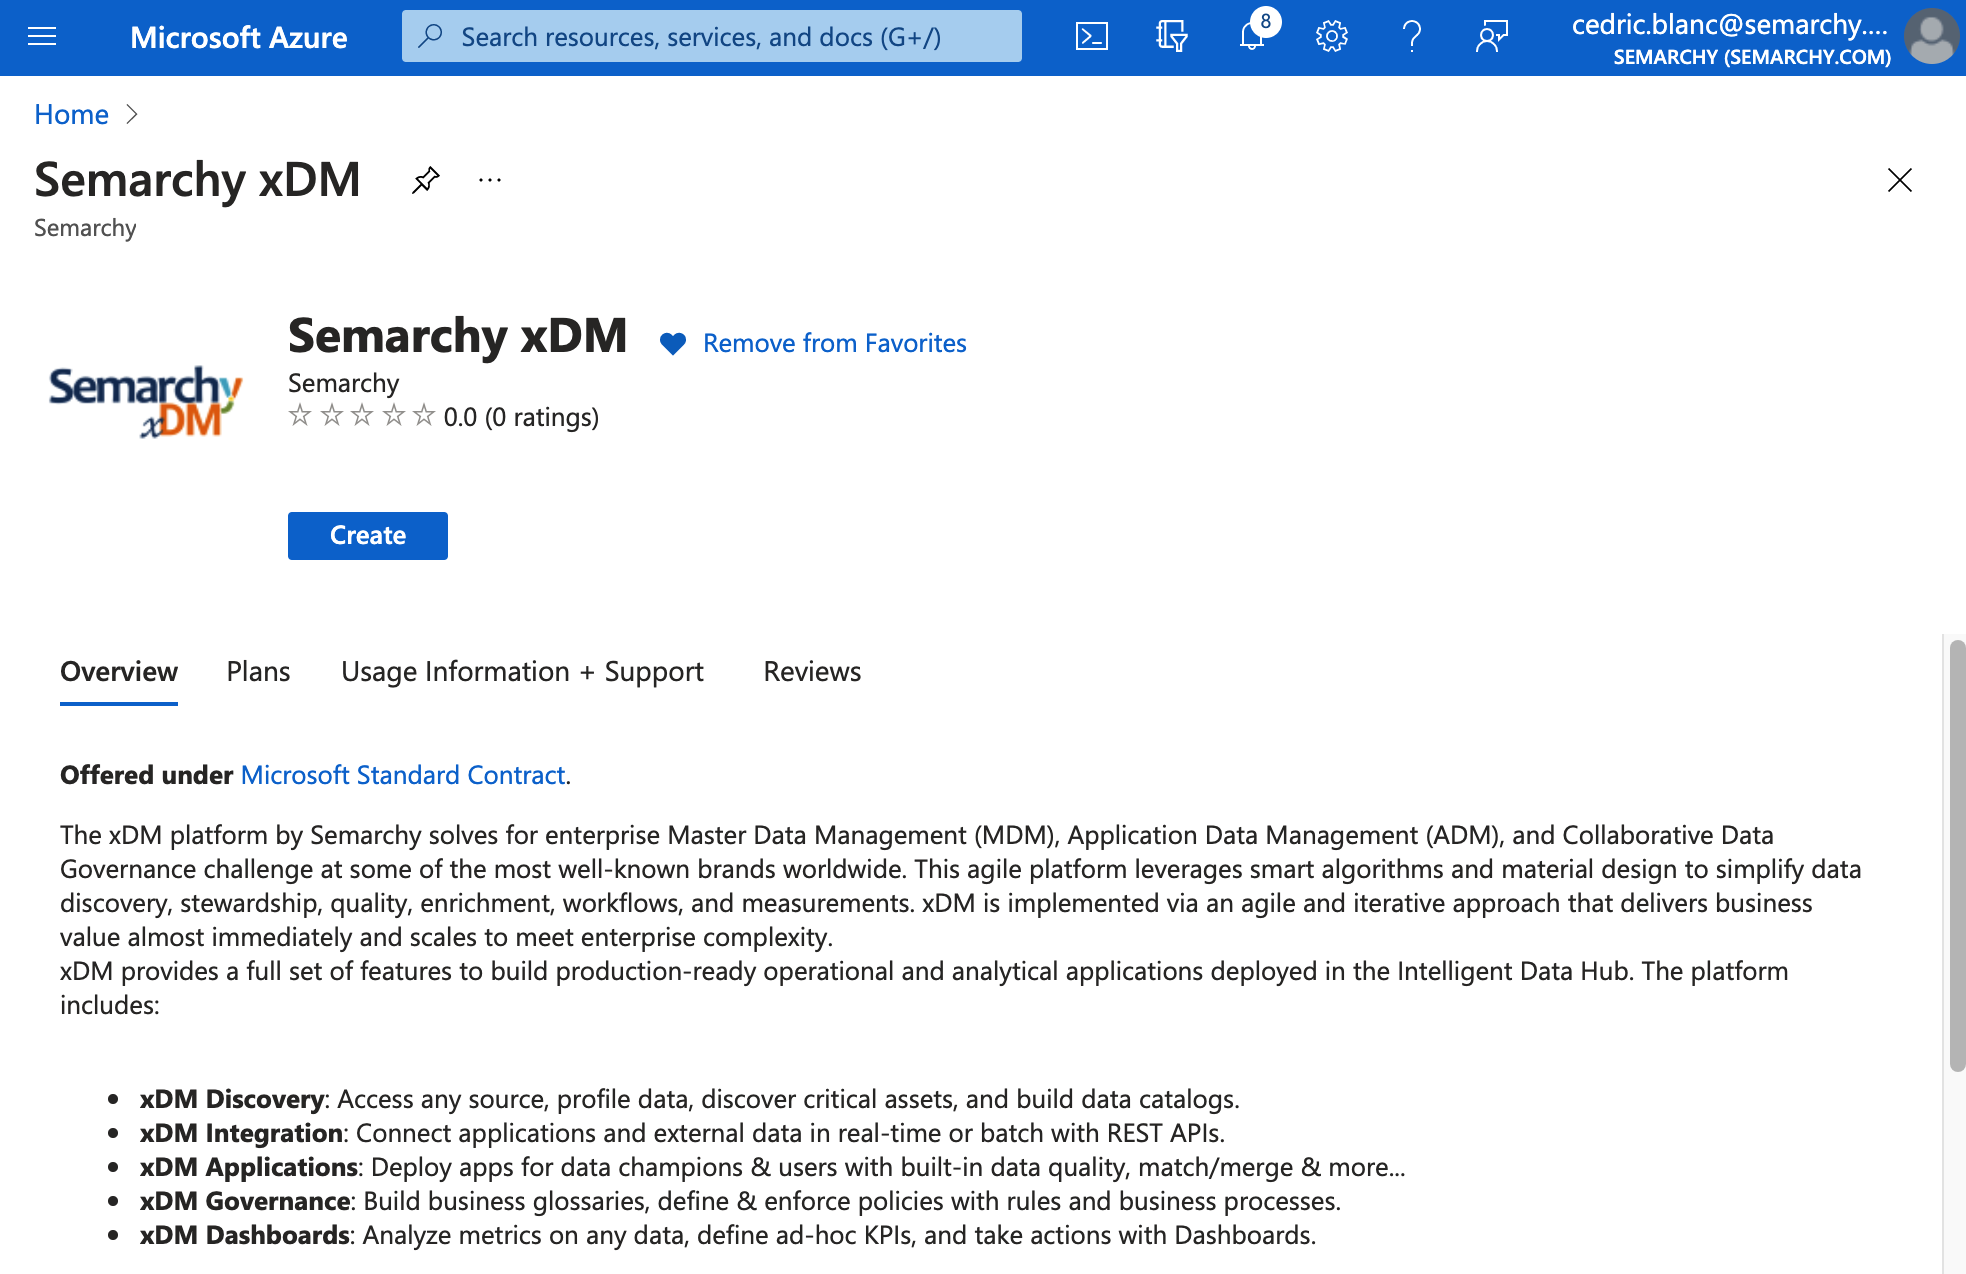The width and height of the screenshot is (1966, 1274).
Task: Open Directories and subscriptions filter icon
Action: [x=1171, y=37]
